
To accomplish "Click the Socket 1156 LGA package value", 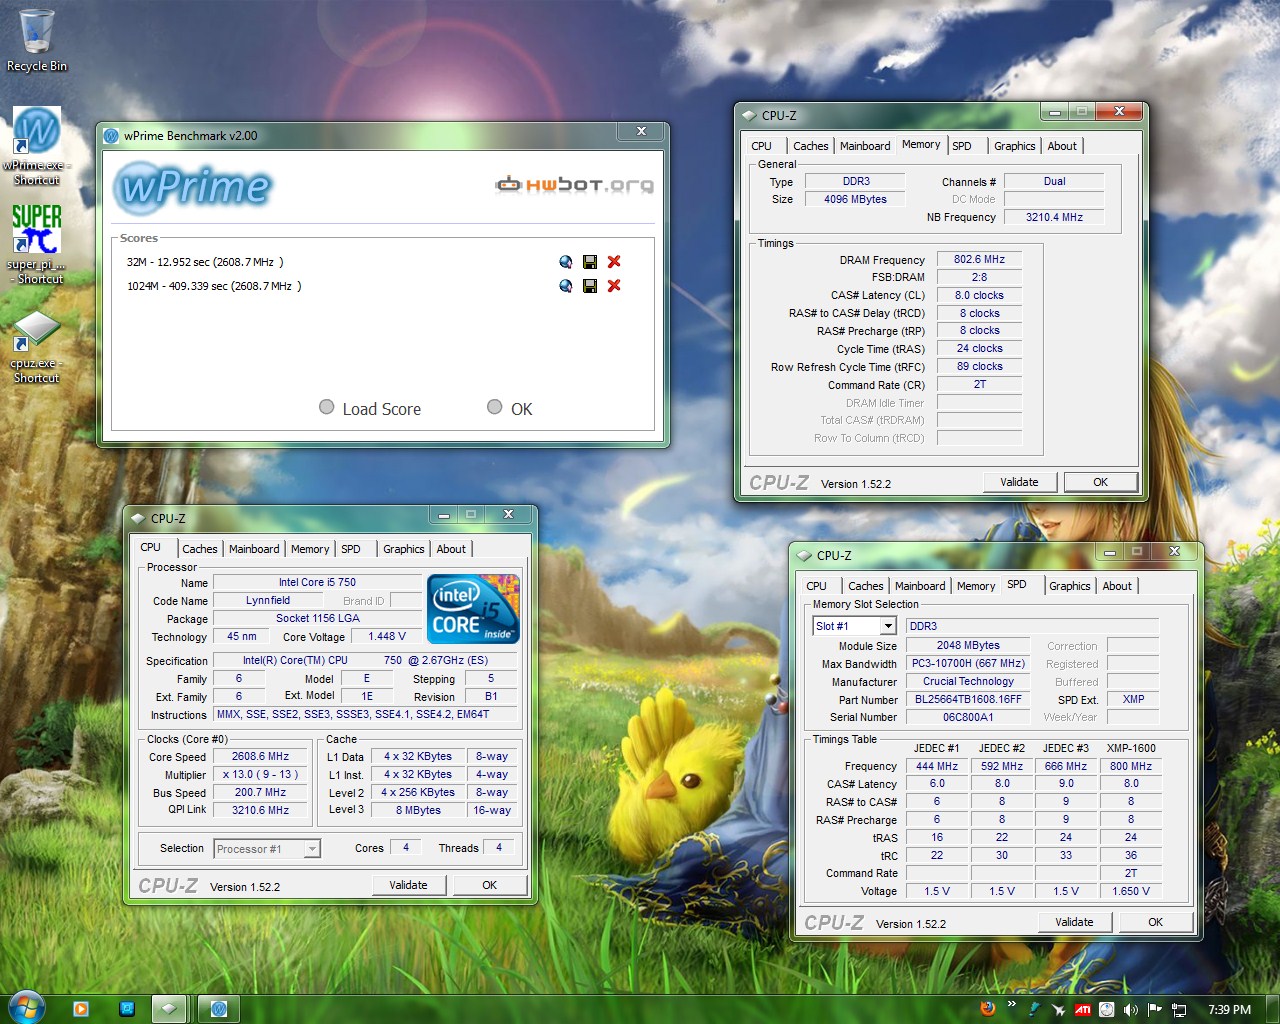I will point(317,618).
